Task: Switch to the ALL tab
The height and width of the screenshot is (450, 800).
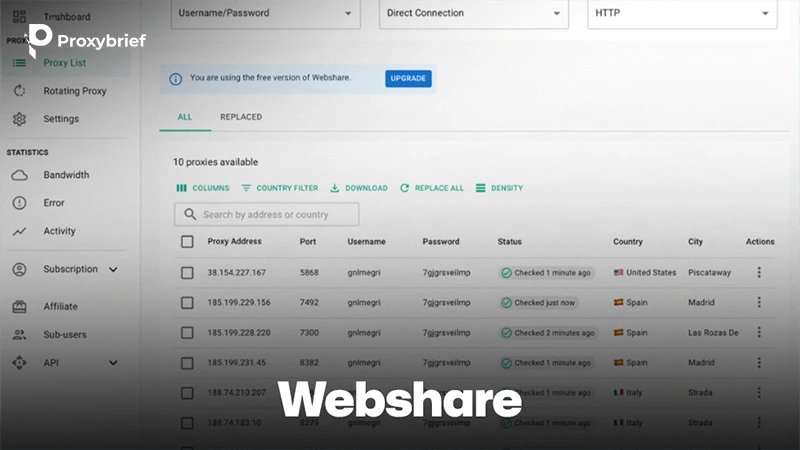Action: pos(185,117)
